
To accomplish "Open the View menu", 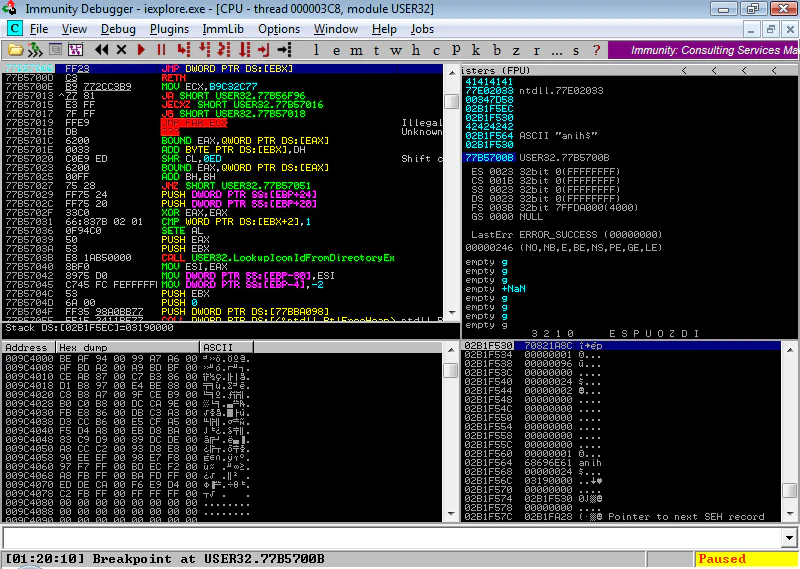I will tap(74, 29).
